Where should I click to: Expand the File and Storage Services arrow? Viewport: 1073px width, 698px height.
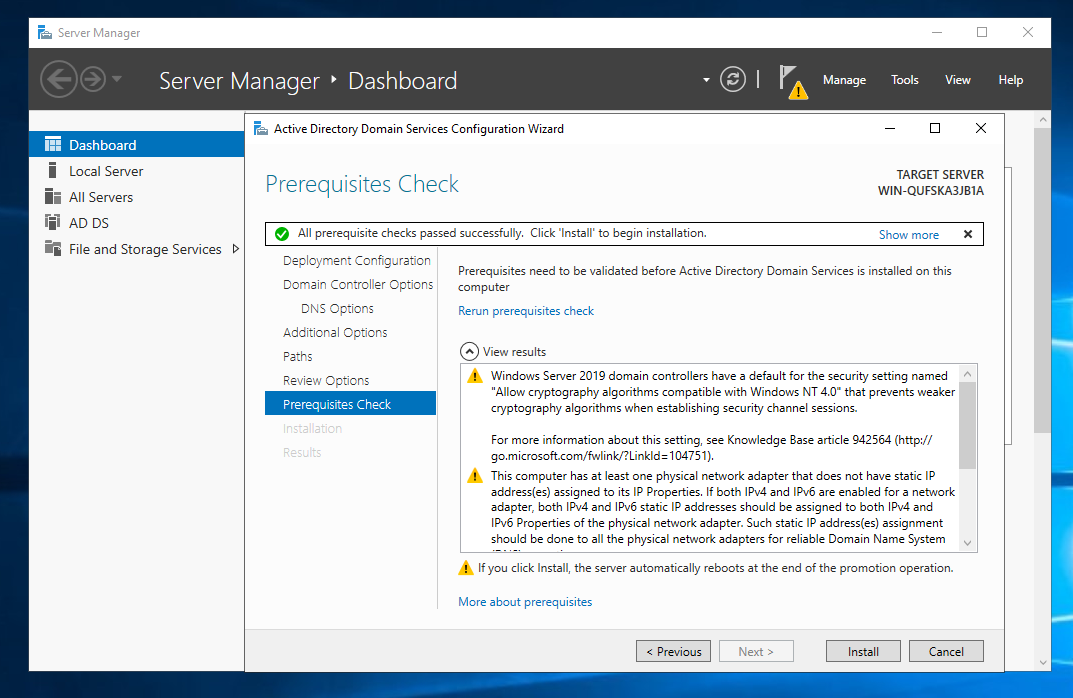coord(235,249)
